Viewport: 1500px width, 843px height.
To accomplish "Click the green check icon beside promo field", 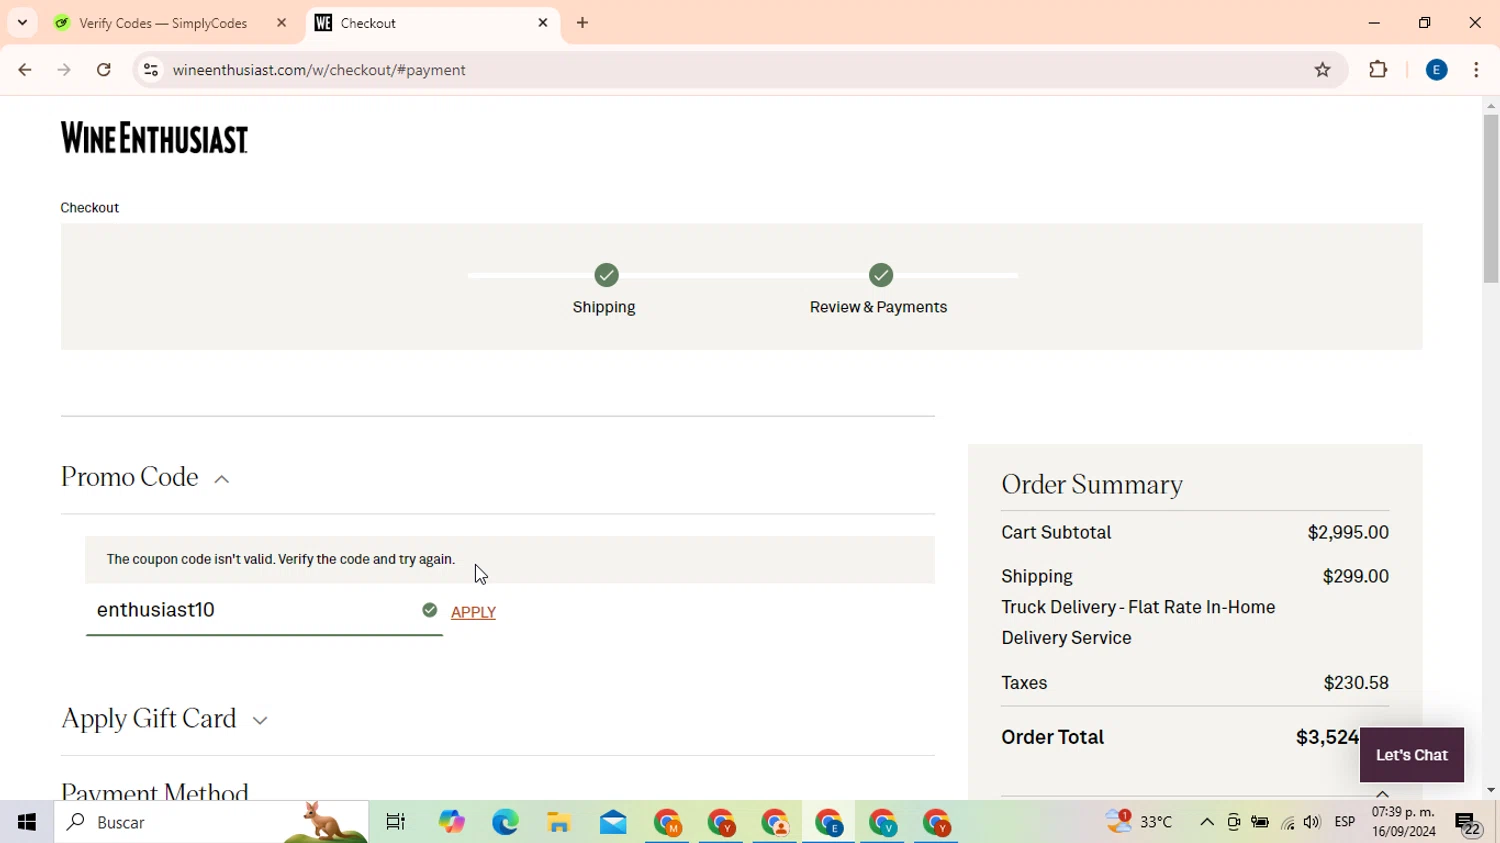I will pyautogui.click(x=430, y=610).
